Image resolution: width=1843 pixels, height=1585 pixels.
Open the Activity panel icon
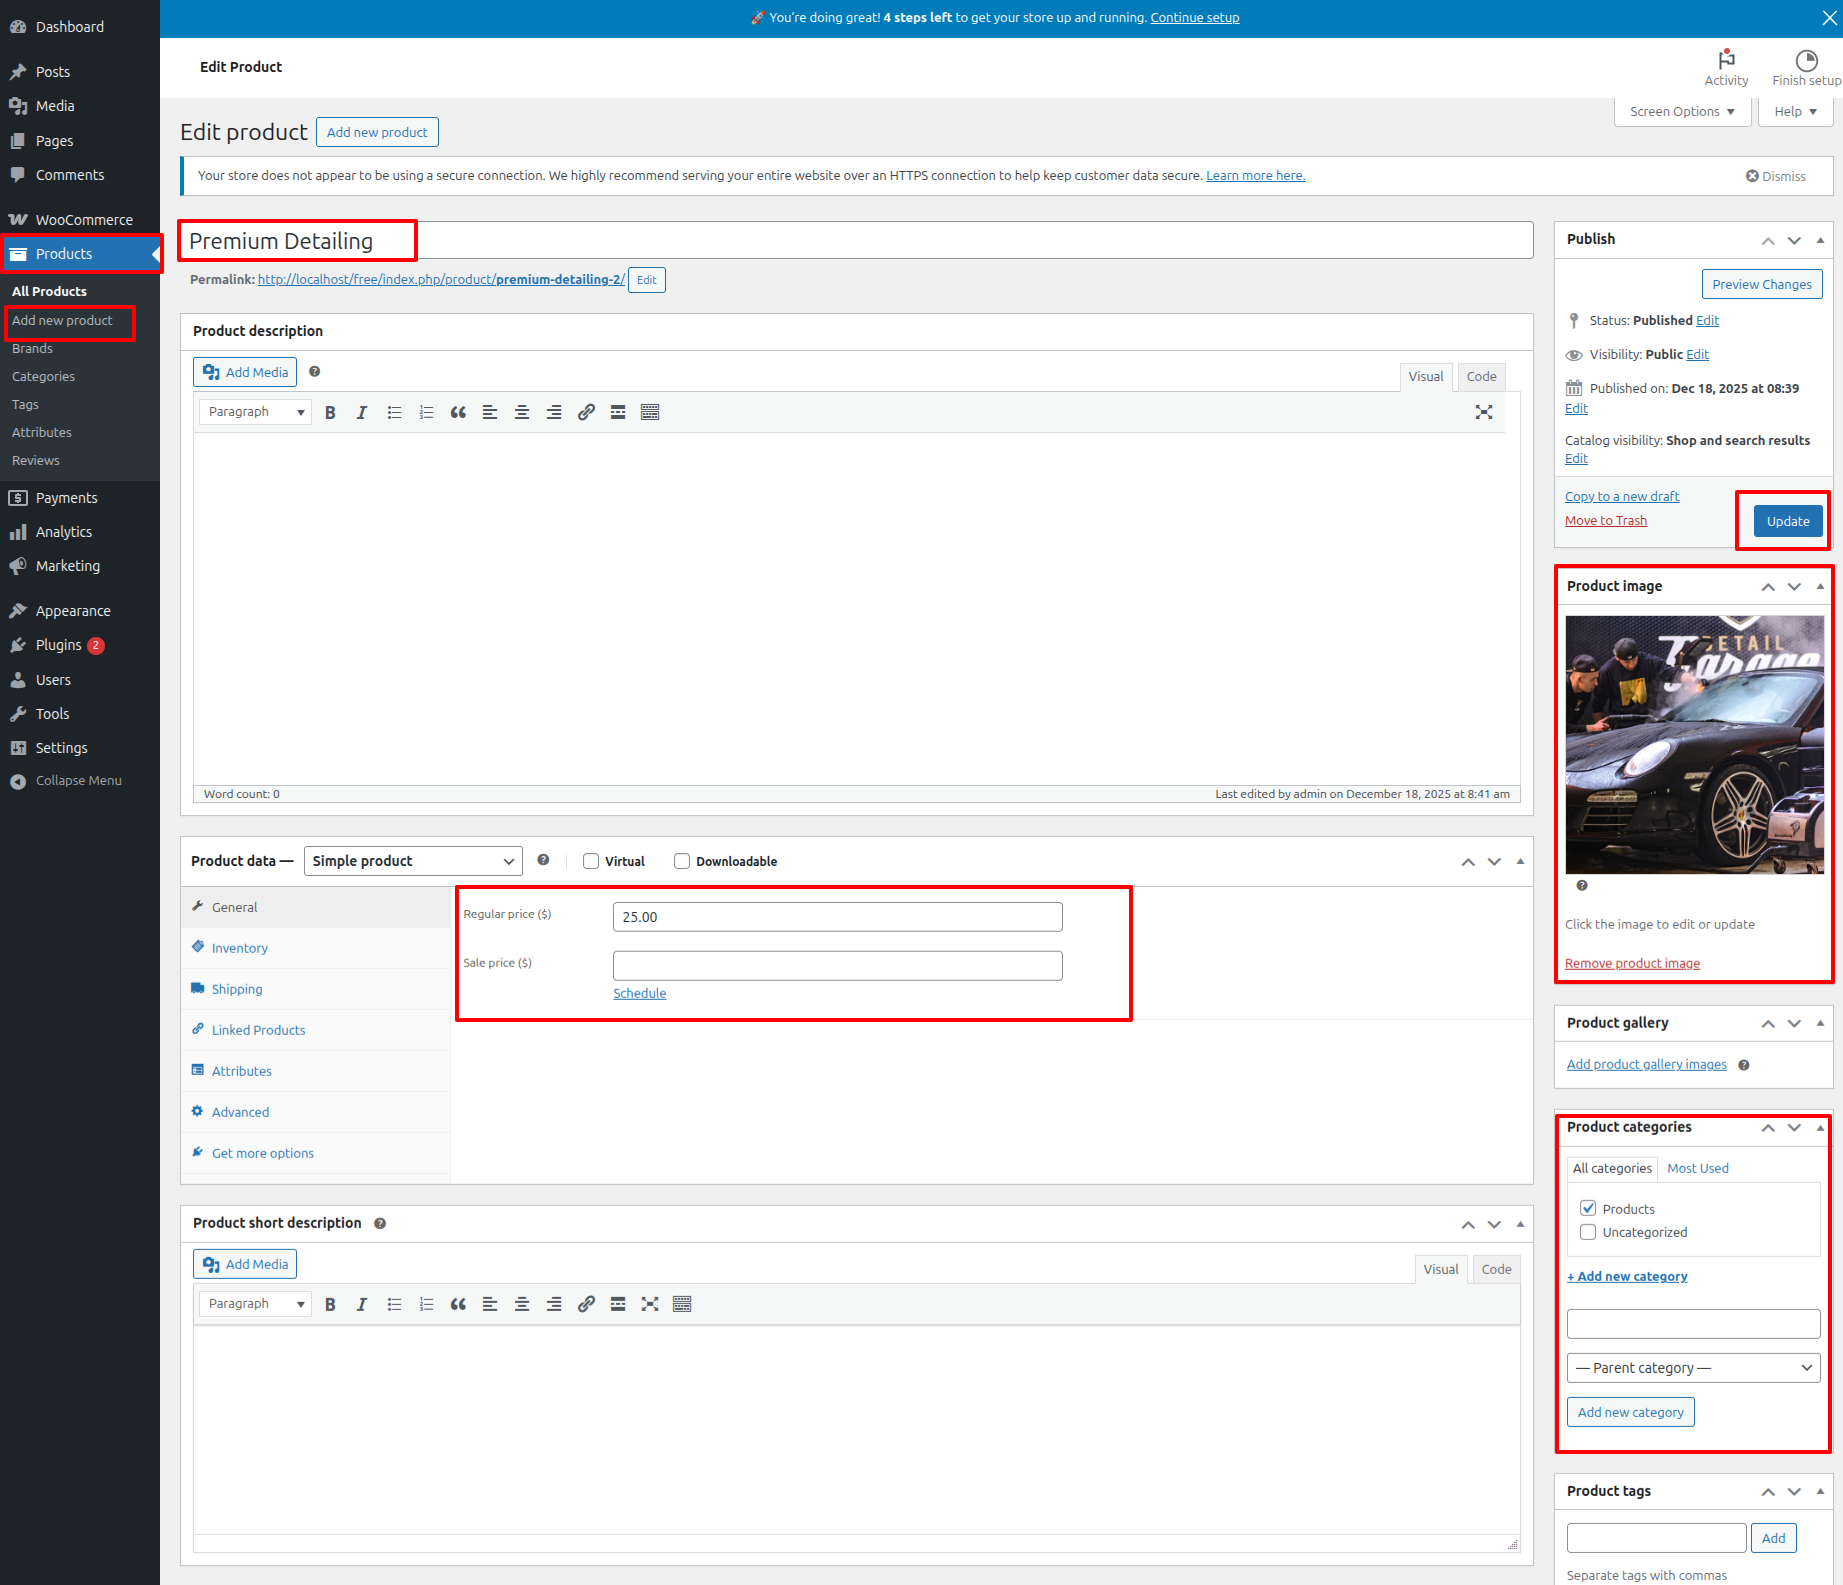[1726, 60]
